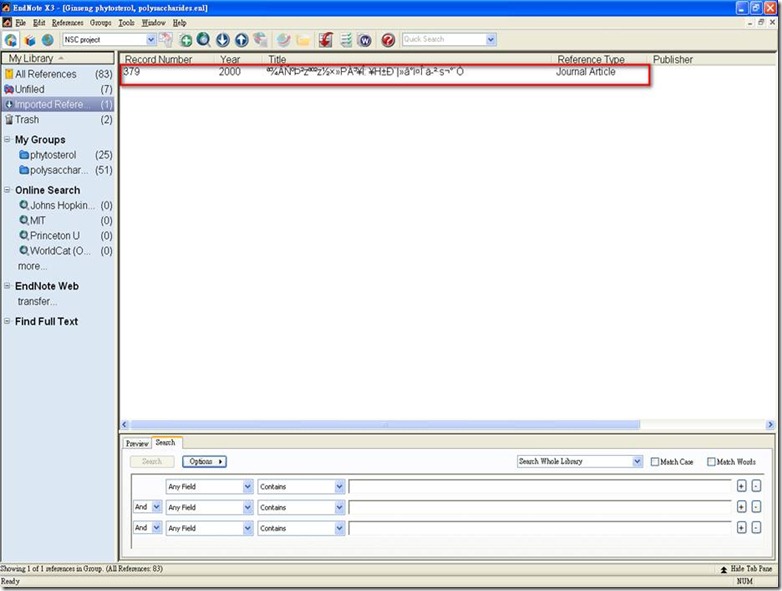The width and height of the screenshot is (782, 591).
Task: Click the copy to local library icon
Action: [165, 39]
